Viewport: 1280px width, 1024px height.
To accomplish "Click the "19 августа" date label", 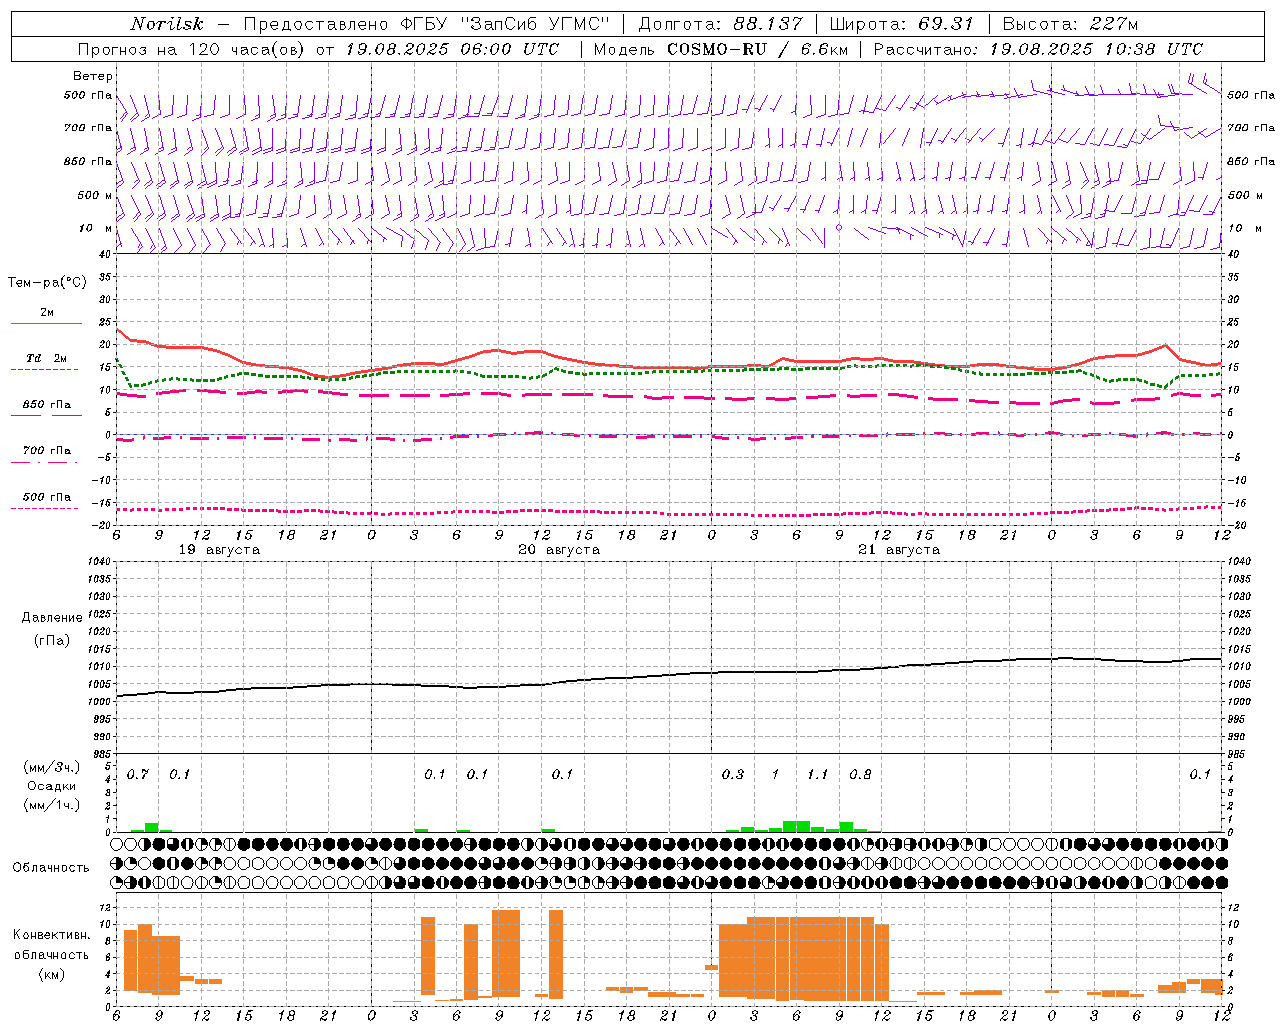I will click(219, 550).
